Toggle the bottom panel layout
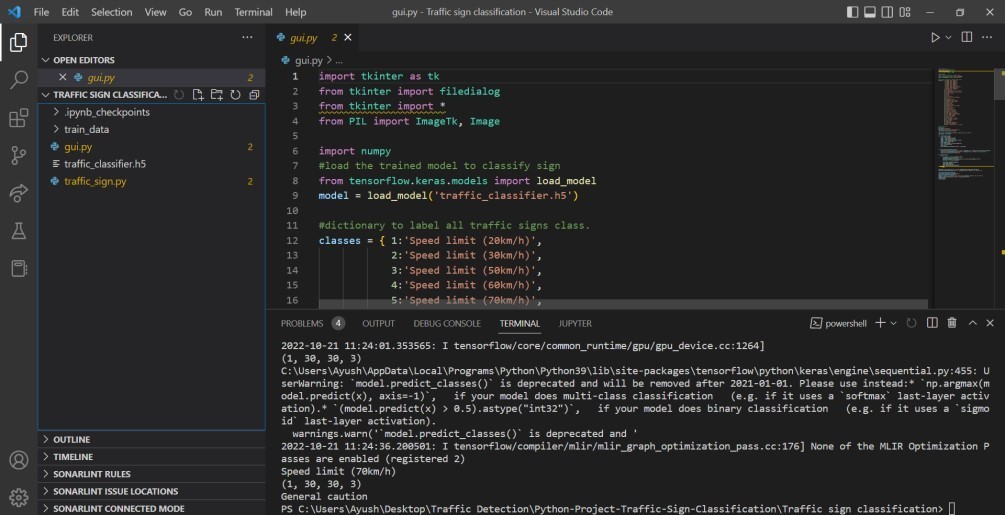This screenshot has width=1005, height=515. coord(870,12)
